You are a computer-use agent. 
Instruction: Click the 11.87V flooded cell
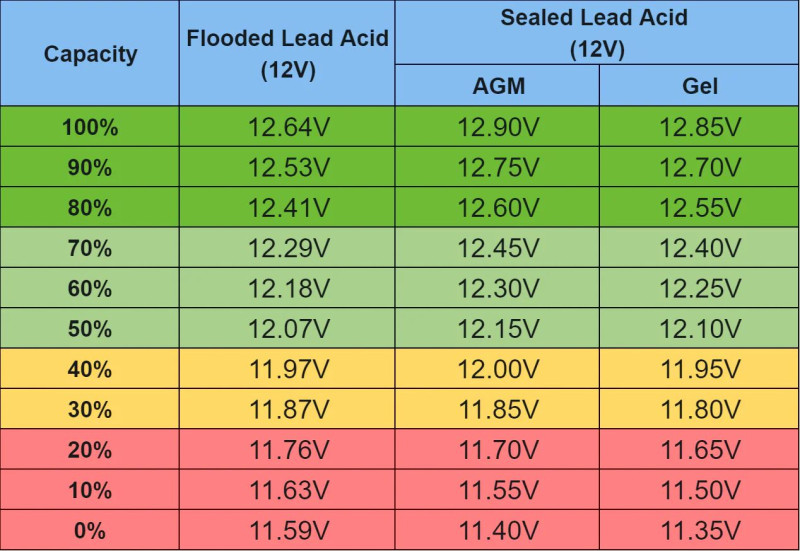pyautogui.click(x=288, y=410)
